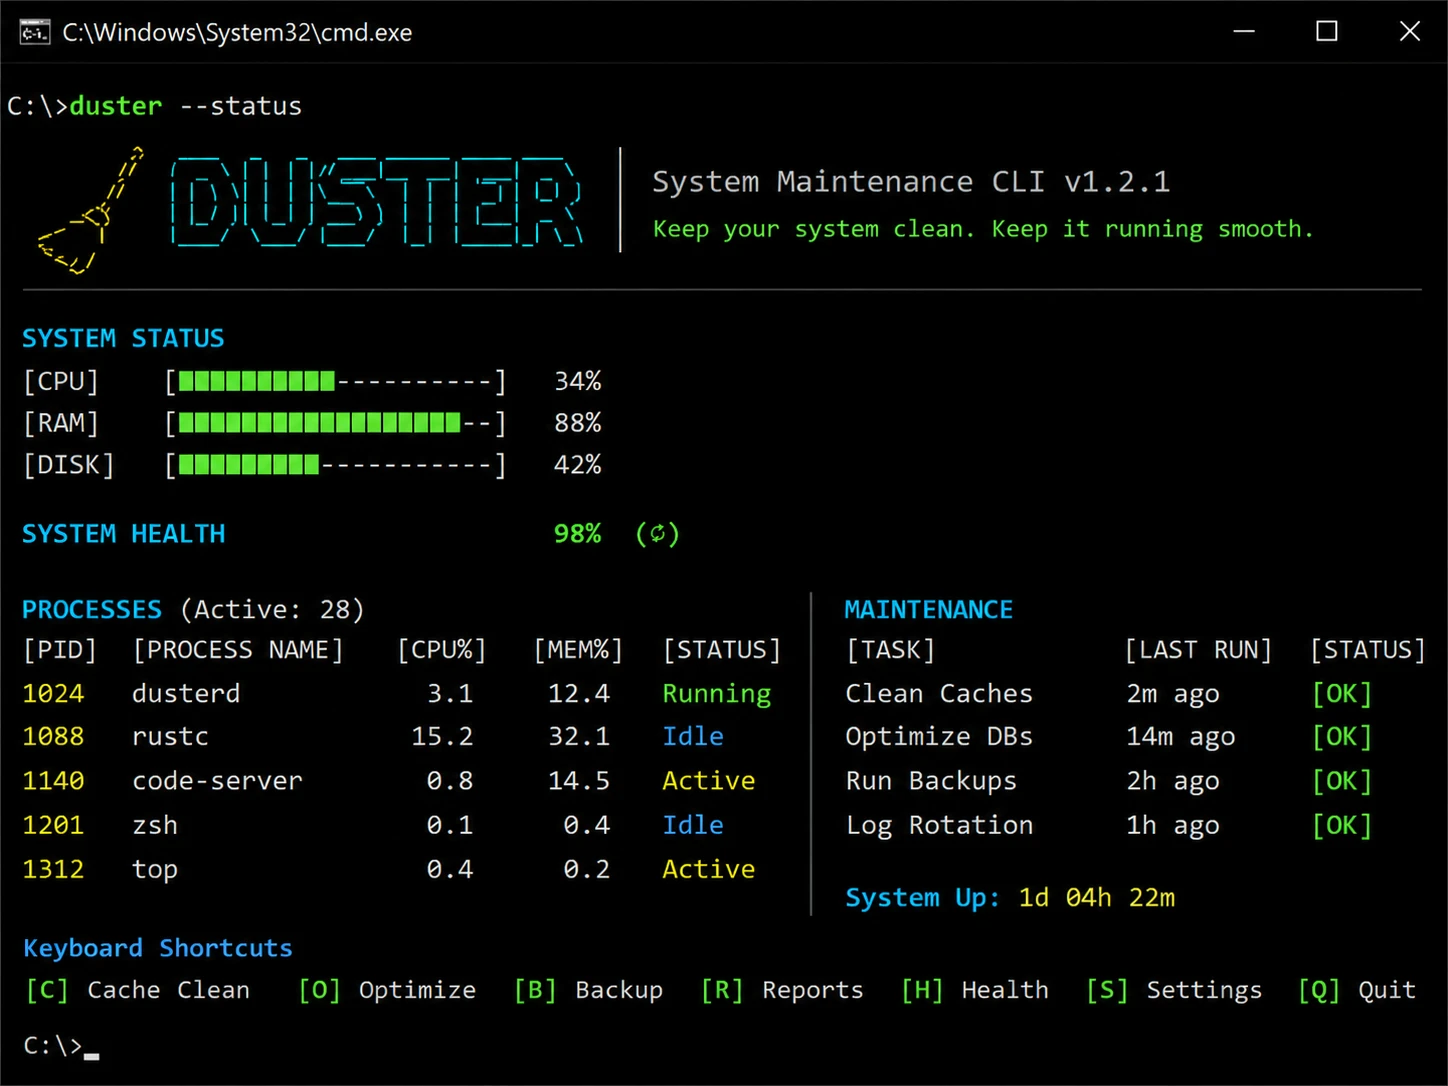Click the SYSTEM HEALTH heading
This screenshot has width=1448, height=1086.
point(123,534)
